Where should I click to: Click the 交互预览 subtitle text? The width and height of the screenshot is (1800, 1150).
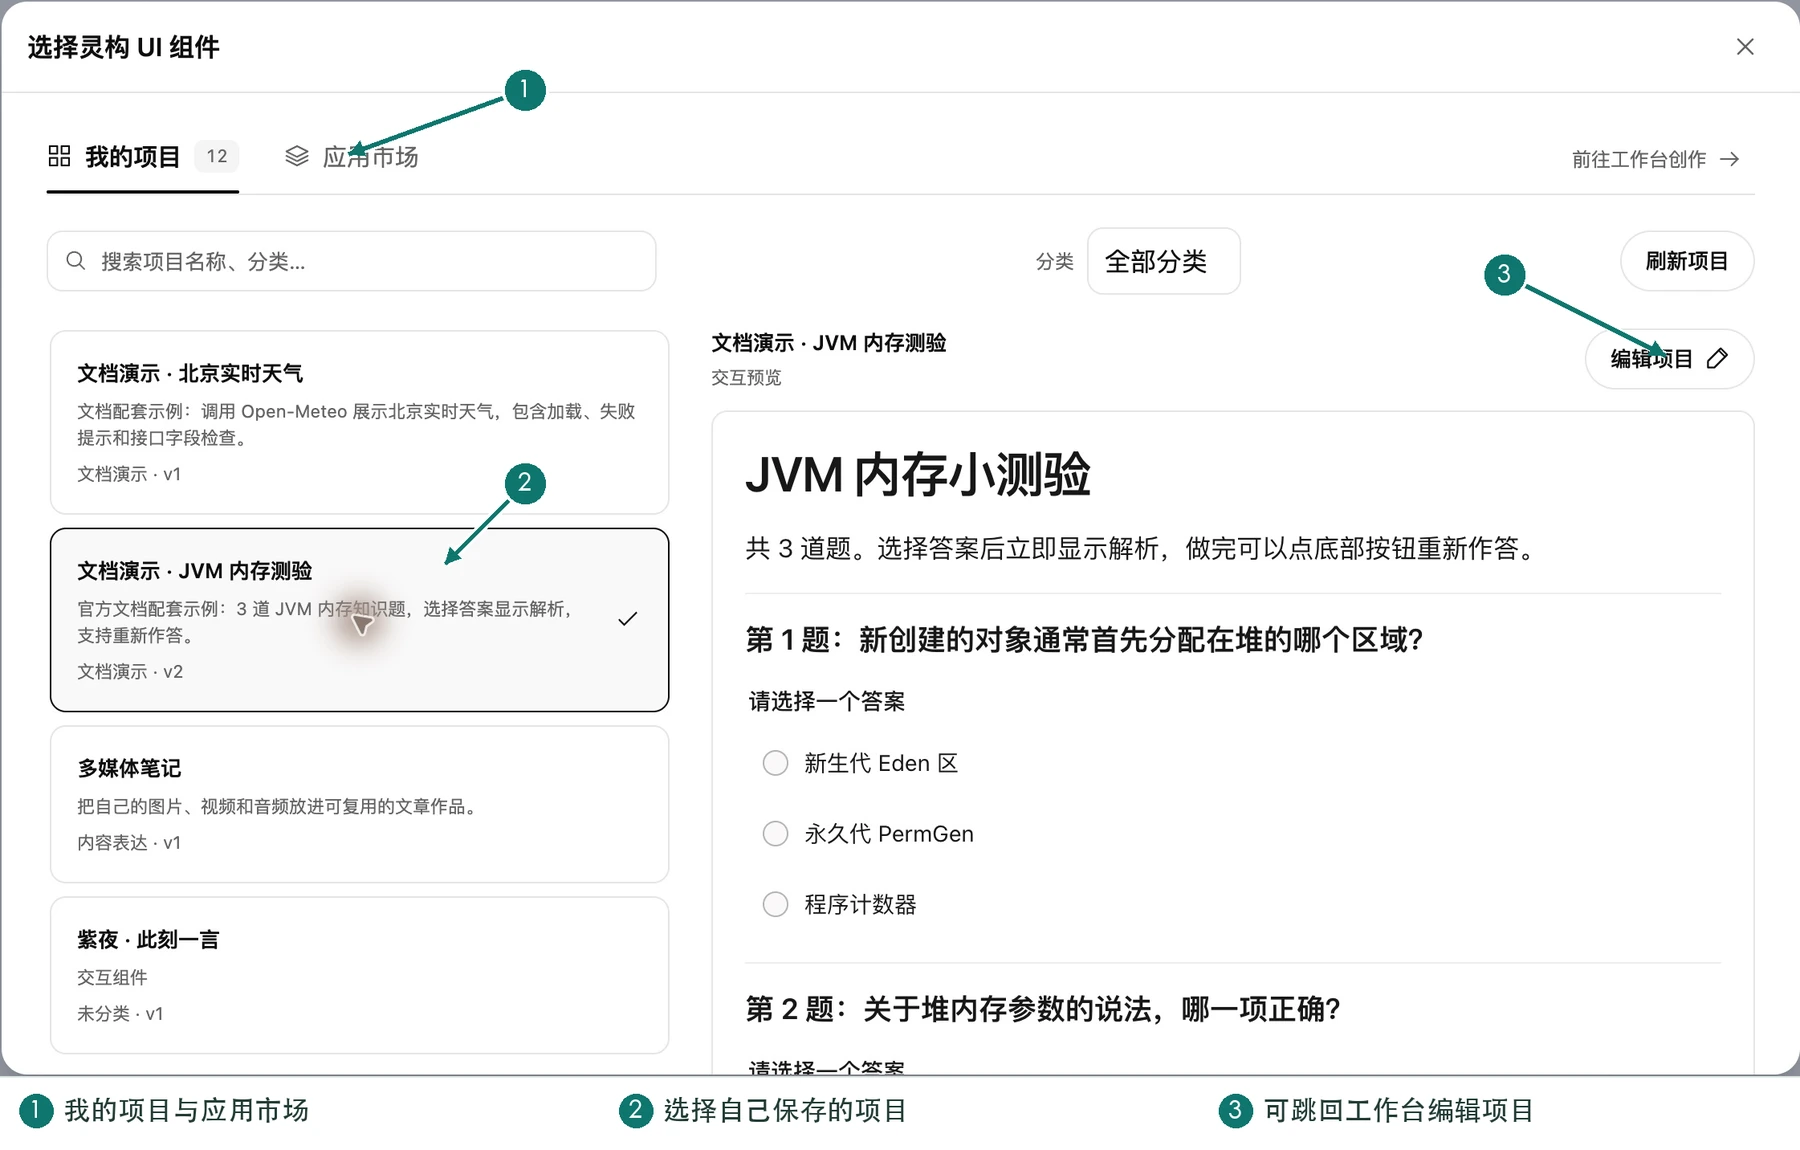pos(746,377)
